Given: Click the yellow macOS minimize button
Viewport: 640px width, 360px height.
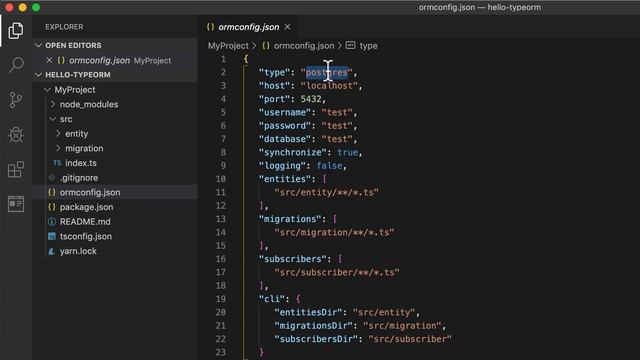Looking at the screenshot, I should point(22,7).
